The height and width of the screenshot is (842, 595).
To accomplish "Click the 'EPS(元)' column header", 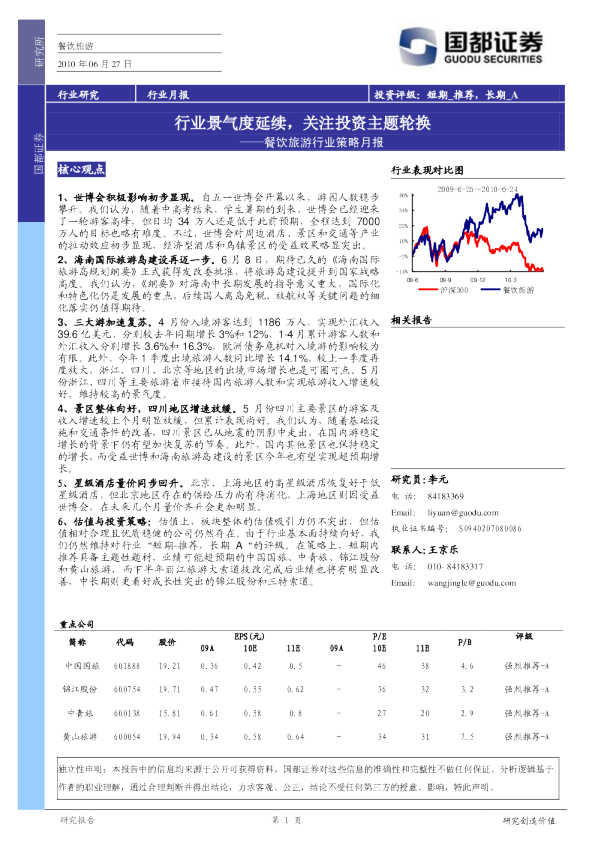I will [250, 636].
